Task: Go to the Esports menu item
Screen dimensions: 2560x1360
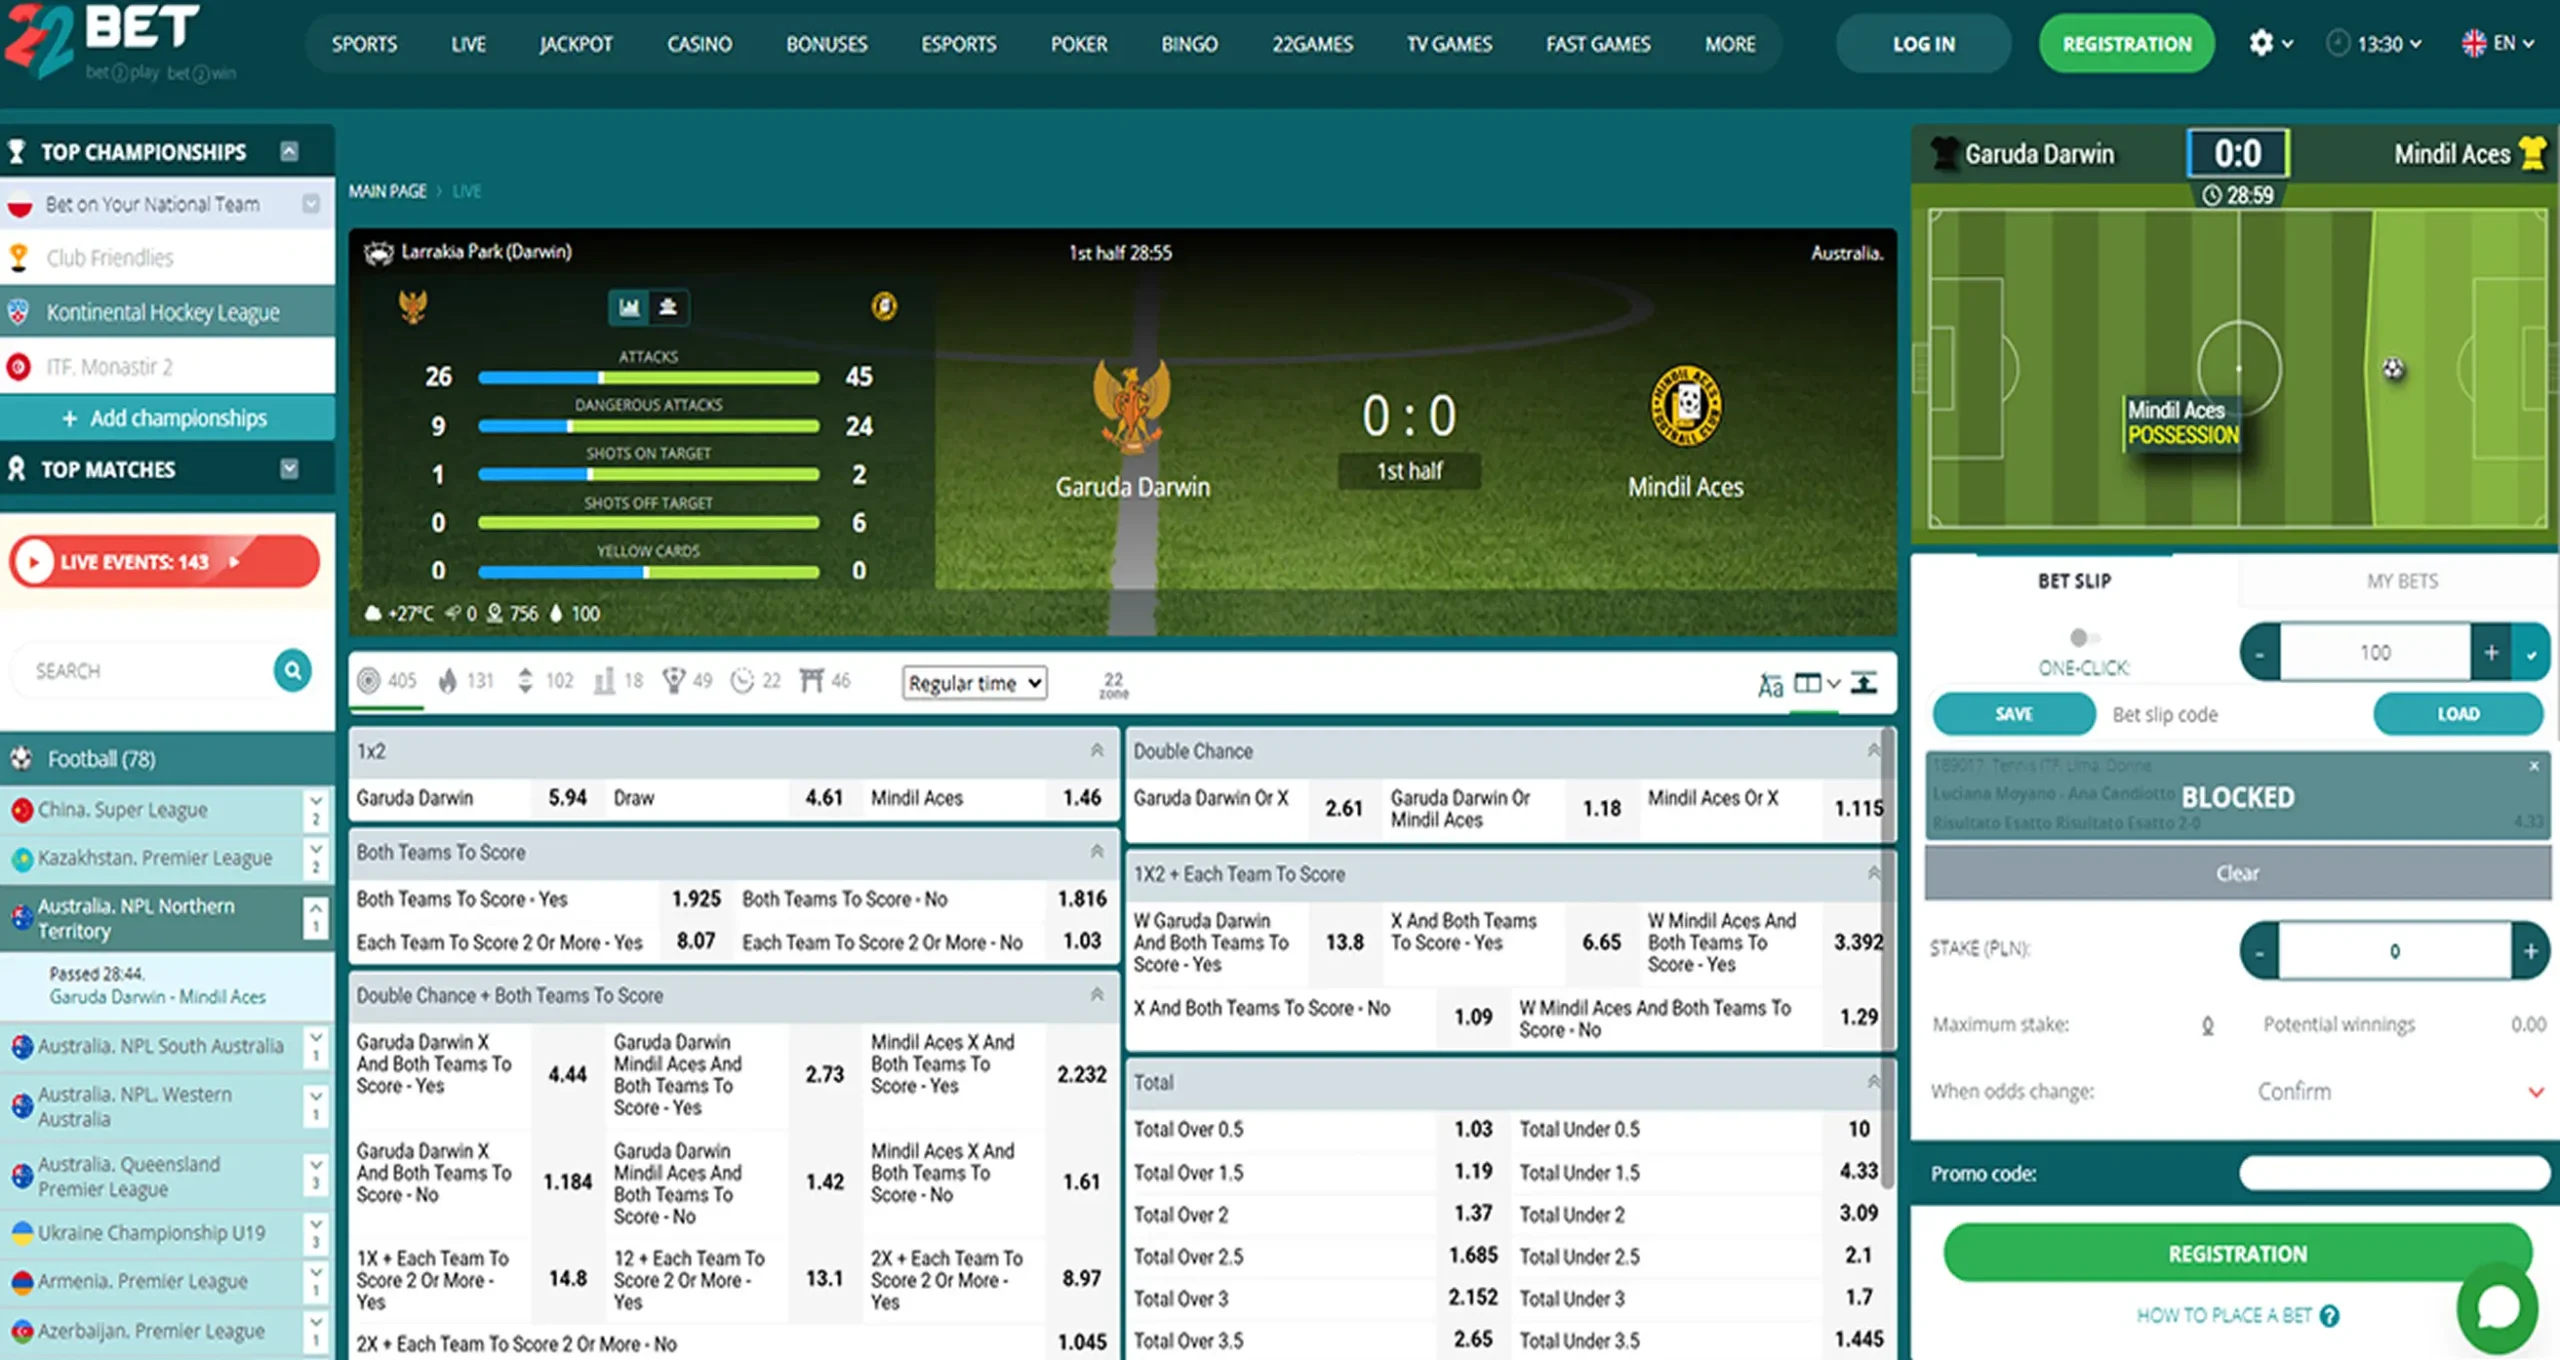Action: [x=958, y=44]
